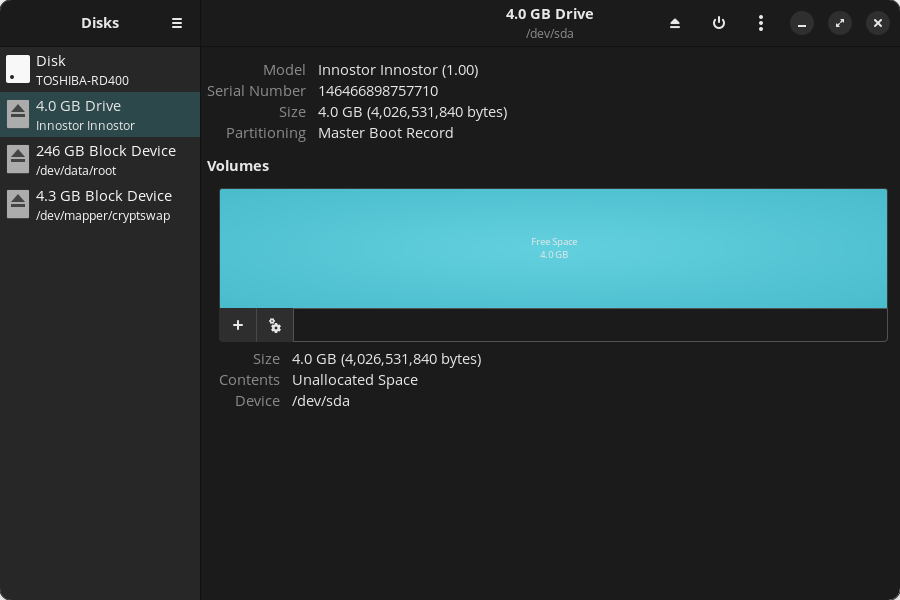Click the drive icon beside 246 GB Block Device
Screen dimensions: 900x600
pos(17,159)
